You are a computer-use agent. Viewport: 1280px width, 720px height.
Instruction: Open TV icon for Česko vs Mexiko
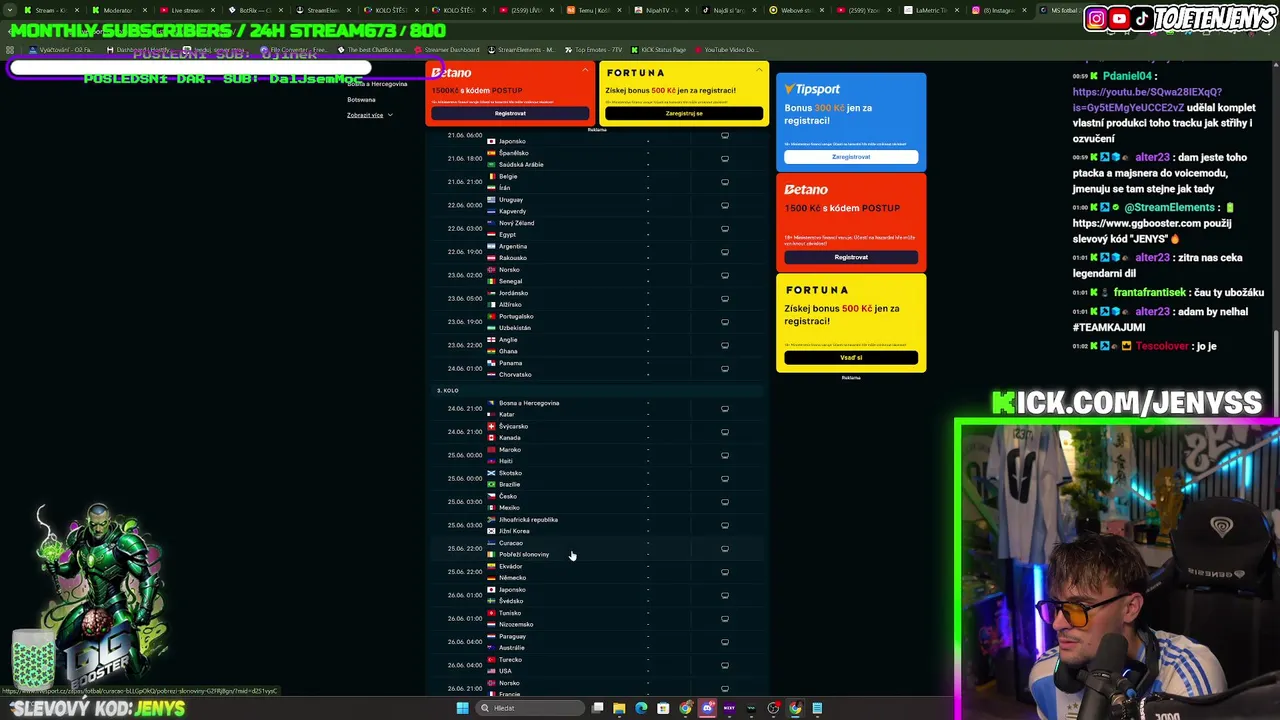click(x=725, y=502)
